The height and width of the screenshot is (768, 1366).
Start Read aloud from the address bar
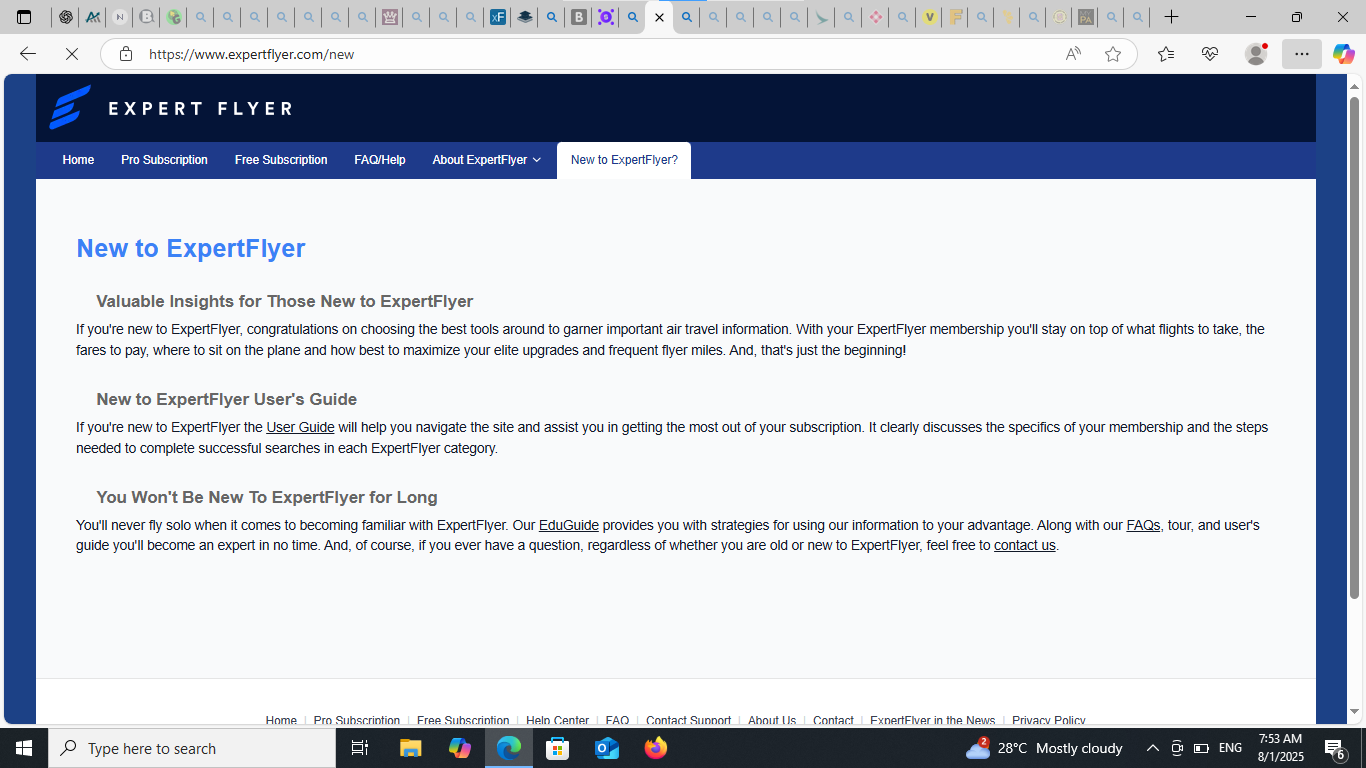(1073, 54)
